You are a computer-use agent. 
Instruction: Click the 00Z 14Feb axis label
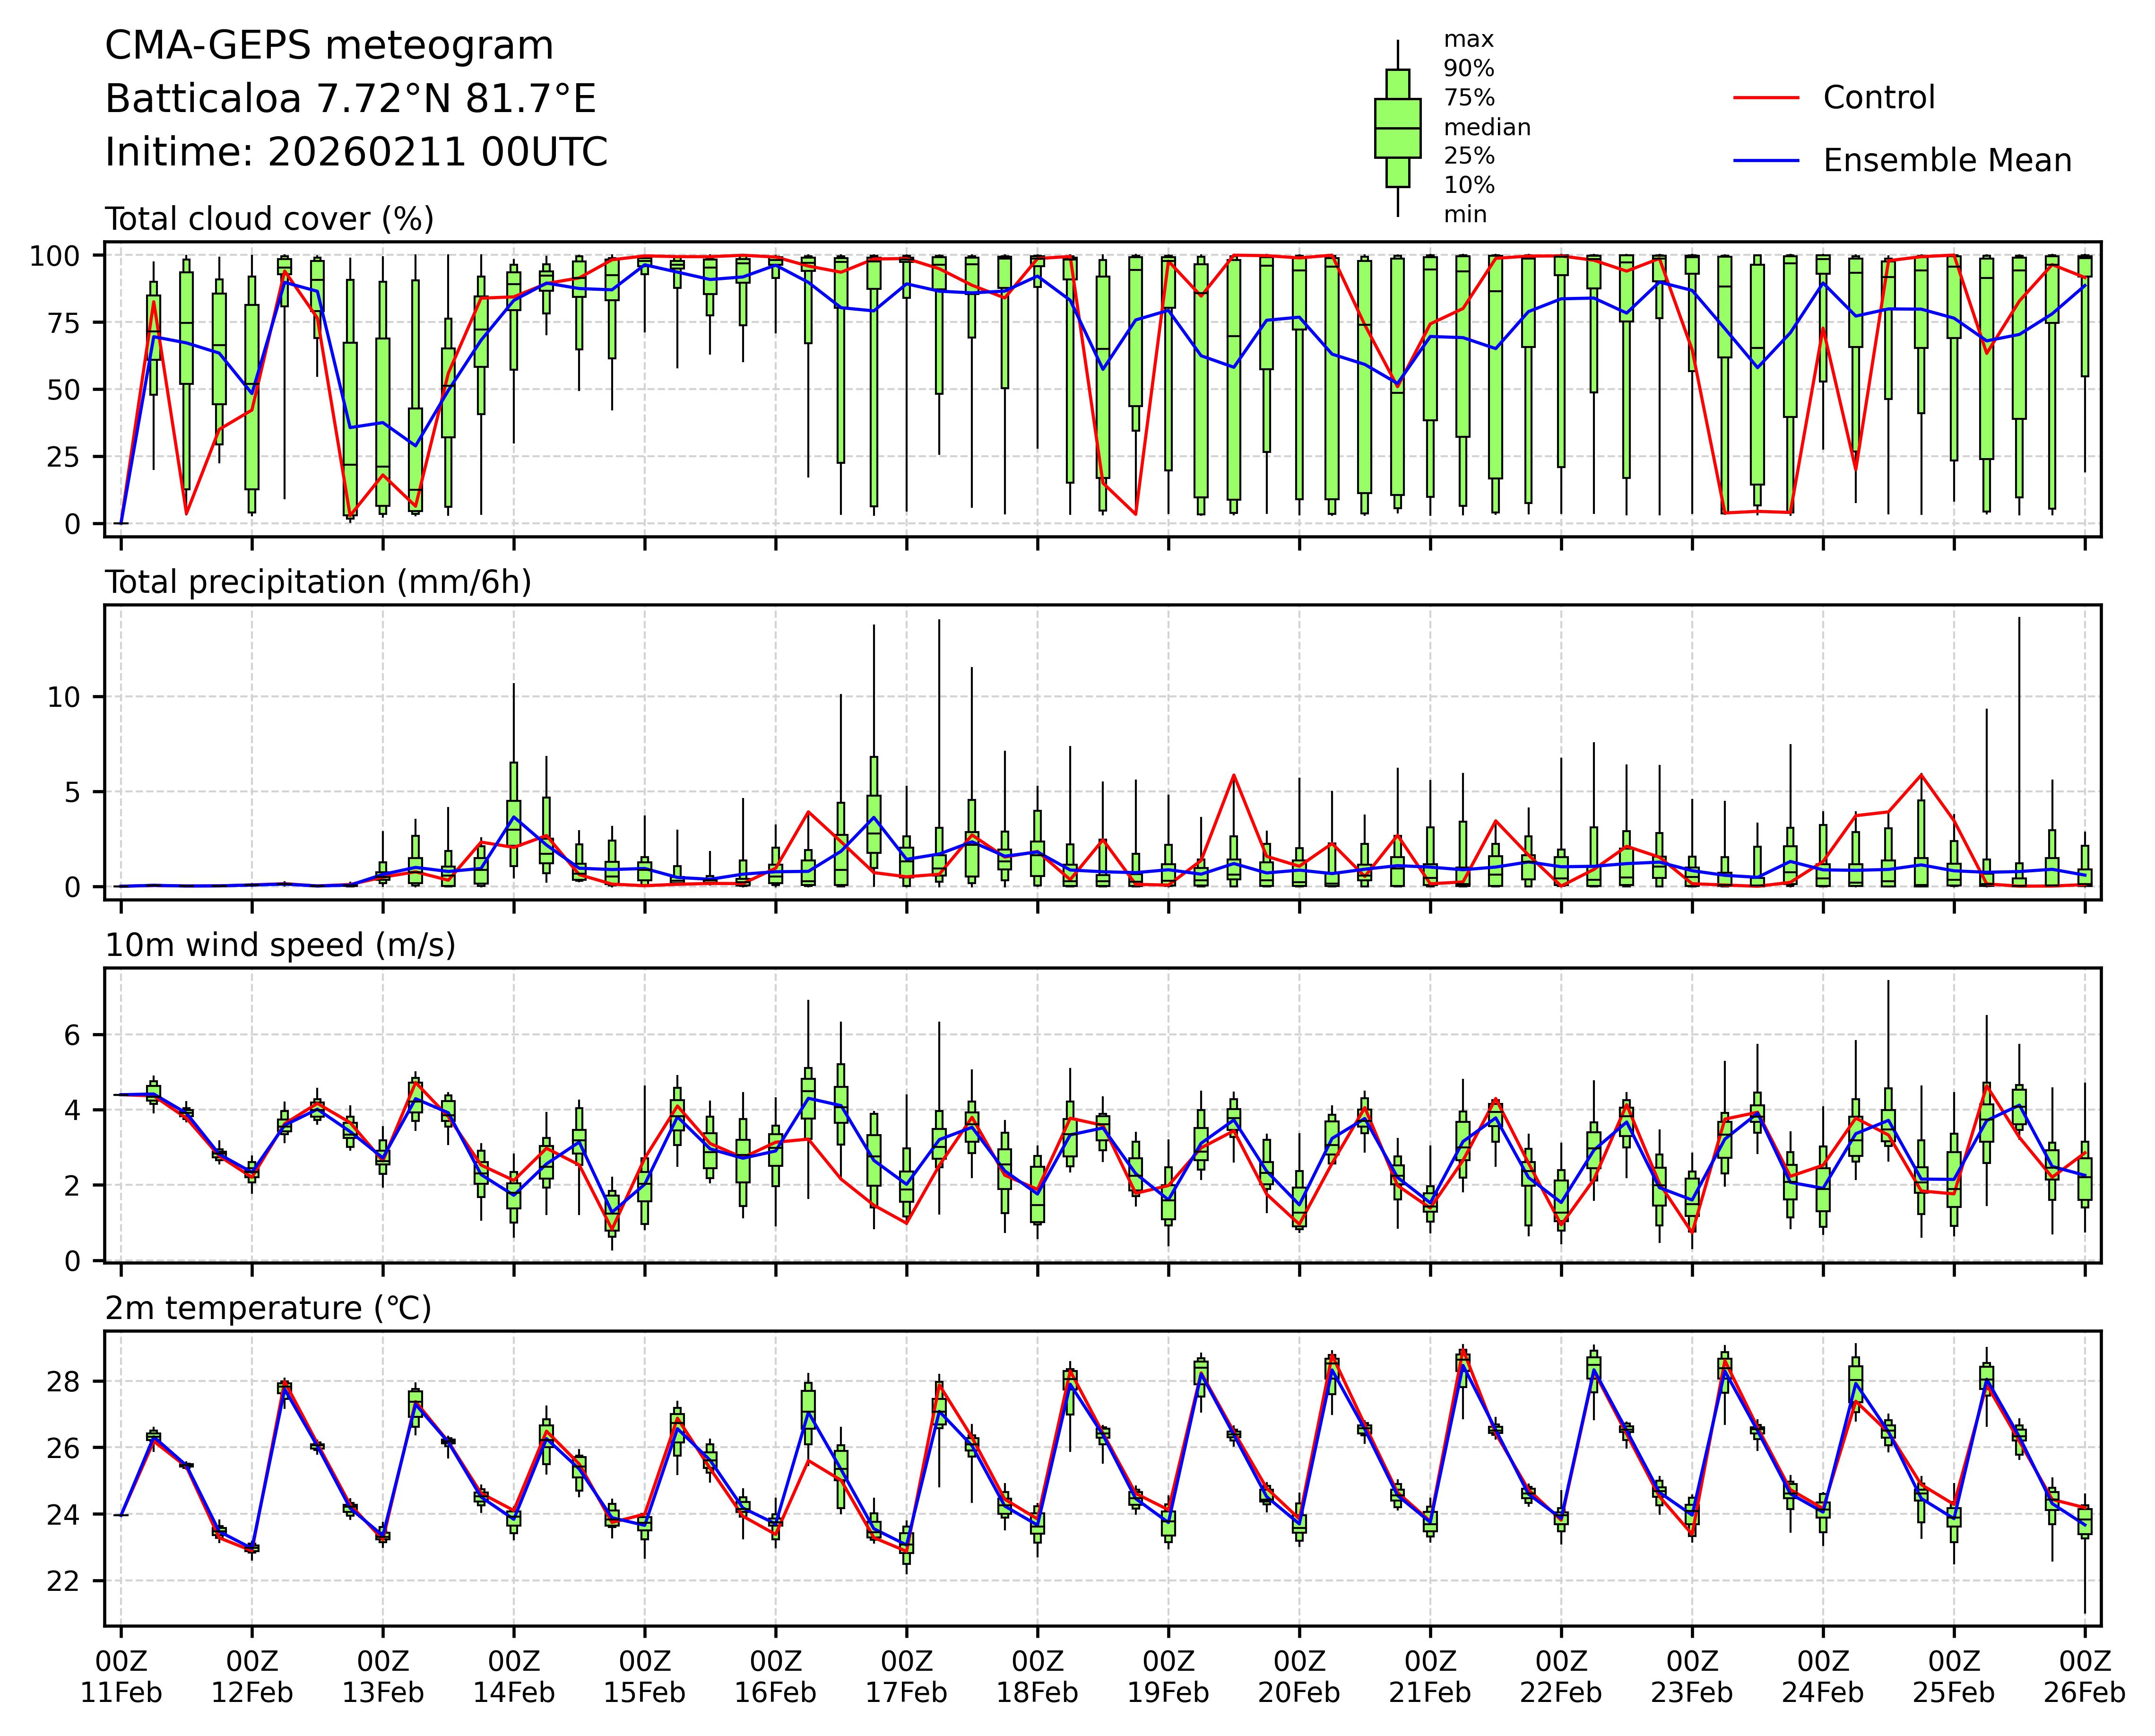(514, 1677)
